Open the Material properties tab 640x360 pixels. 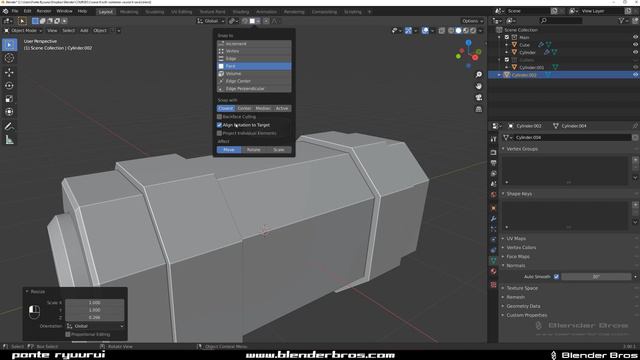(493, 271)
